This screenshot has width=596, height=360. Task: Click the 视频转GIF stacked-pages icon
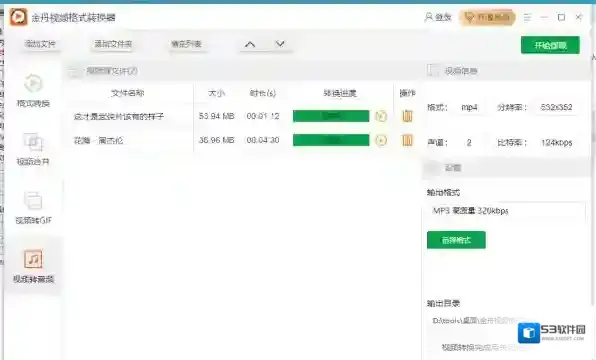click(33, 200)
